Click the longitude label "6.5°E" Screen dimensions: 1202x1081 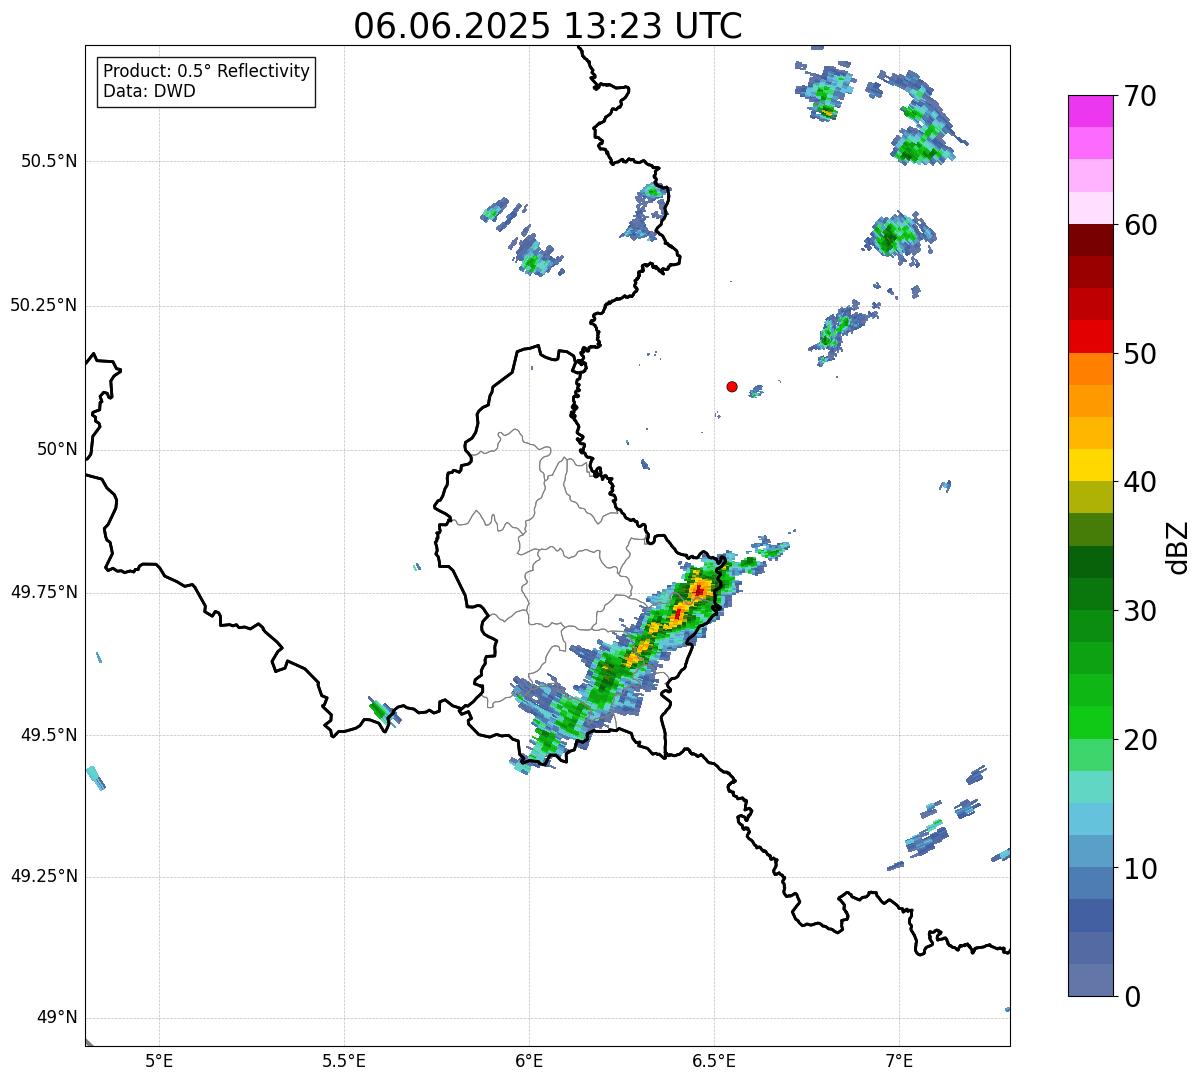point(714,1060)
